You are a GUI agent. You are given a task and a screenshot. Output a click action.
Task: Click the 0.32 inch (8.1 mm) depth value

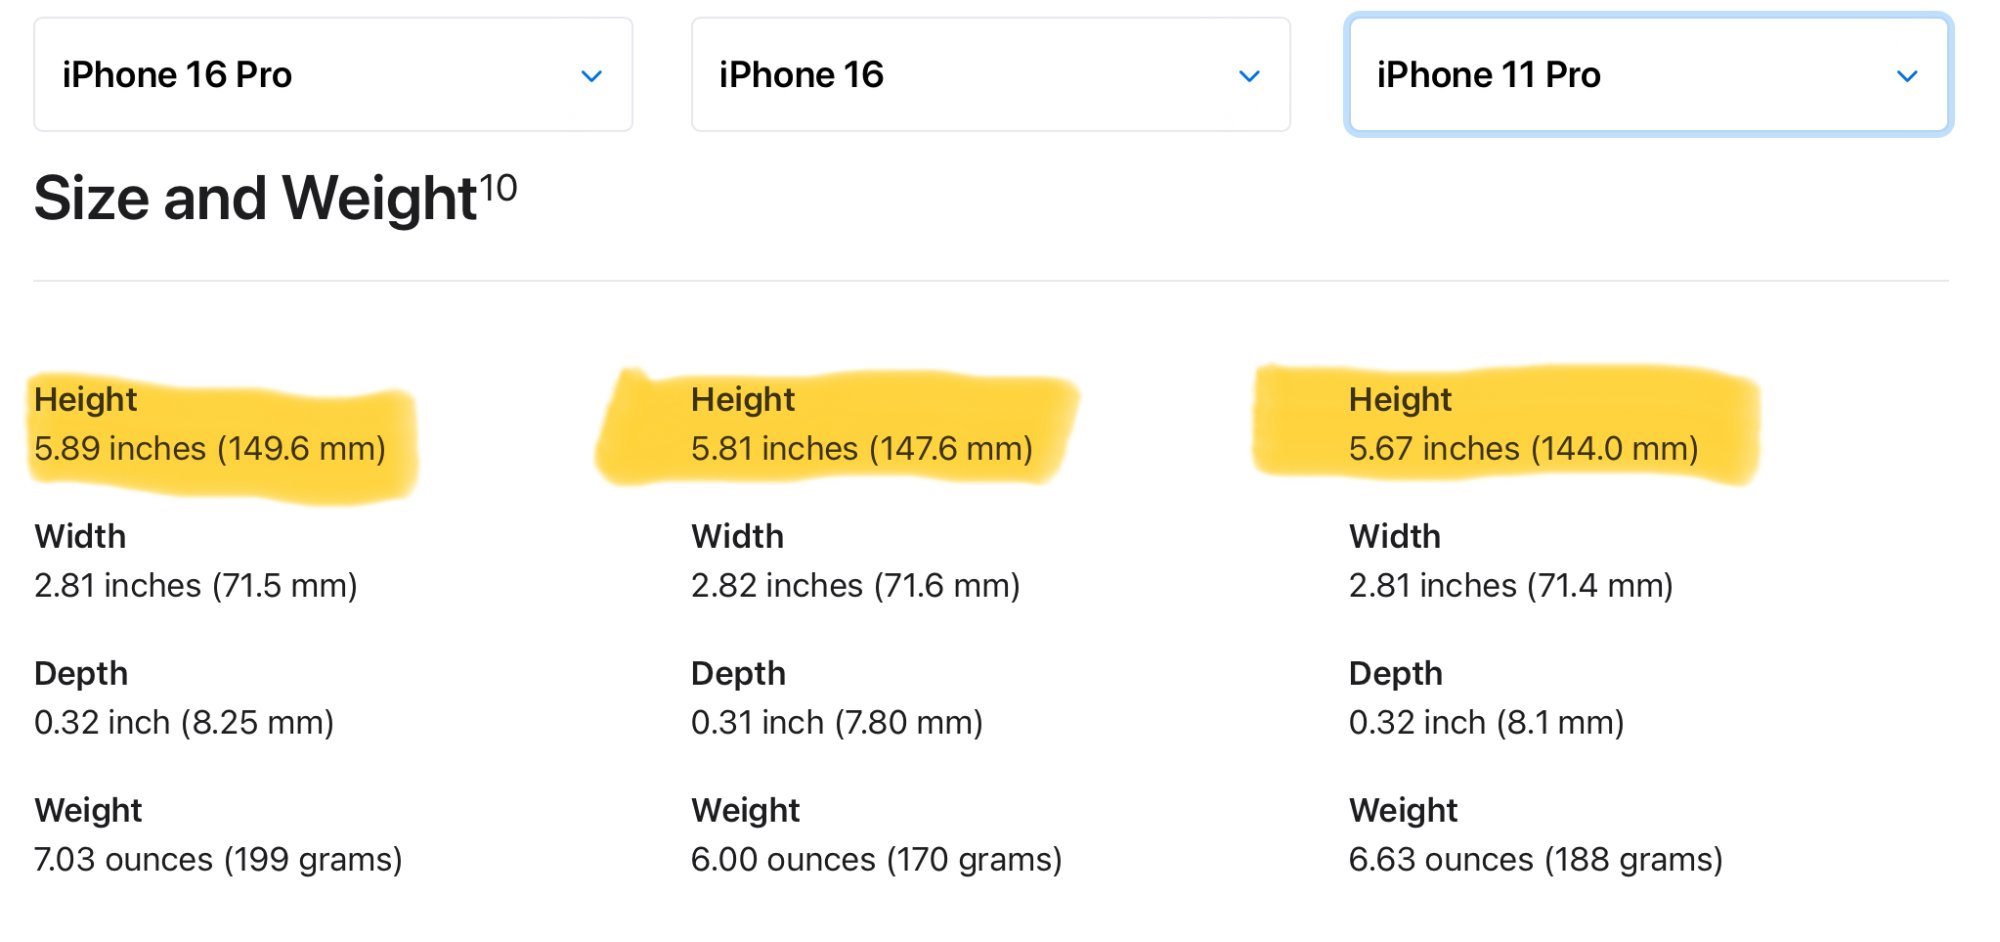(x=1486, y=723)
